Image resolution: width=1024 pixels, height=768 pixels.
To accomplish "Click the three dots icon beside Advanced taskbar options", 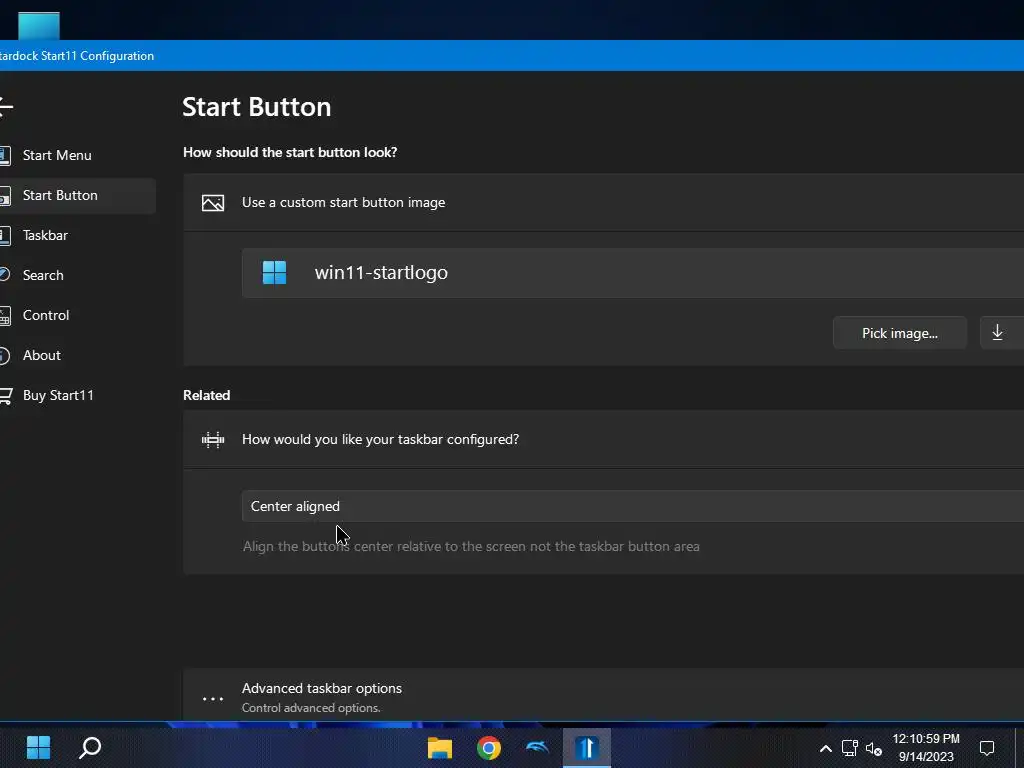I will point(213,699).
